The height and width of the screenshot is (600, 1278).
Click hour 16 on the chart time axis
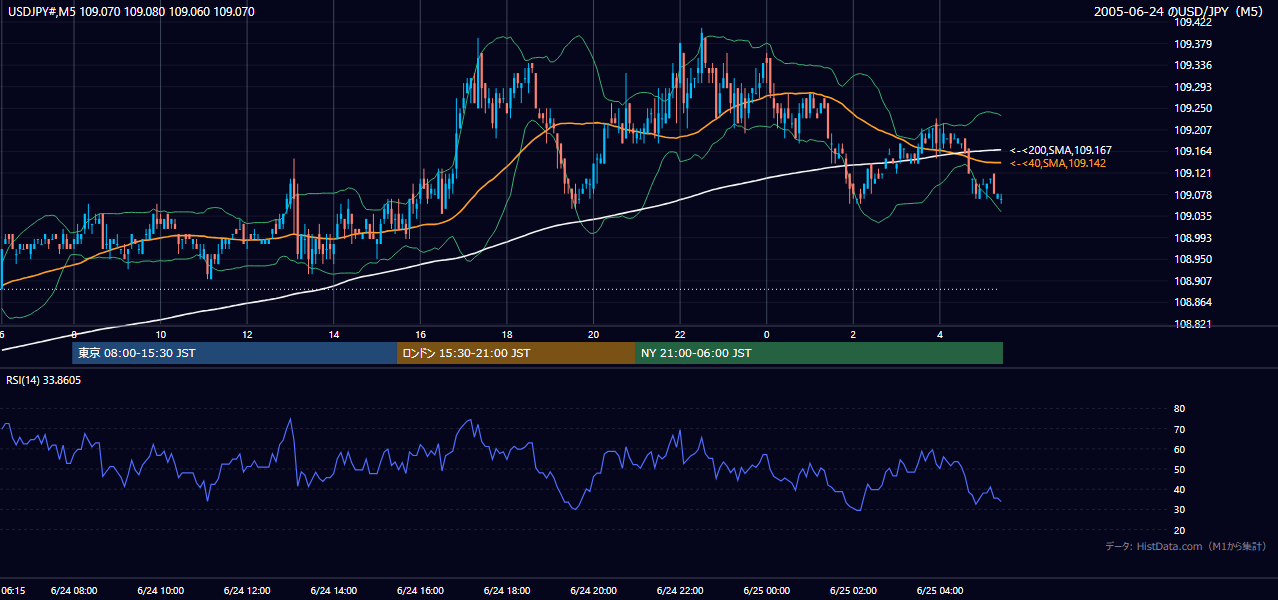point(420,334)
